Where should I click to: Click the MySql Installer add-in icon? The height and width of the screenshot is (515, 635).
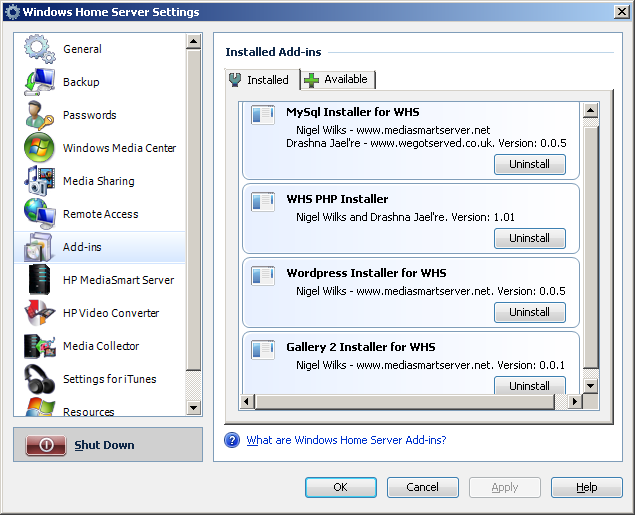263,115
